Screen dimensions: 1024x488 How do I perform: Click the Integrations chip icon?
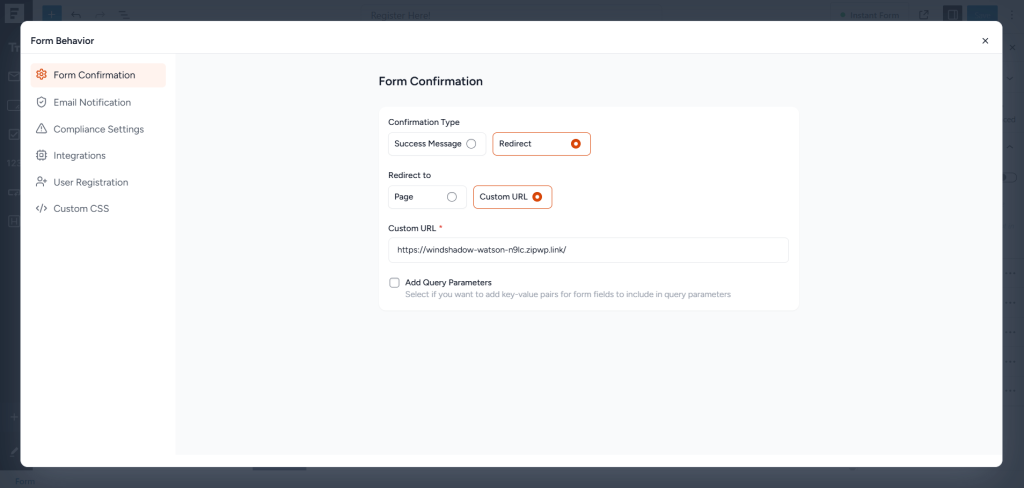pos(41,155)
